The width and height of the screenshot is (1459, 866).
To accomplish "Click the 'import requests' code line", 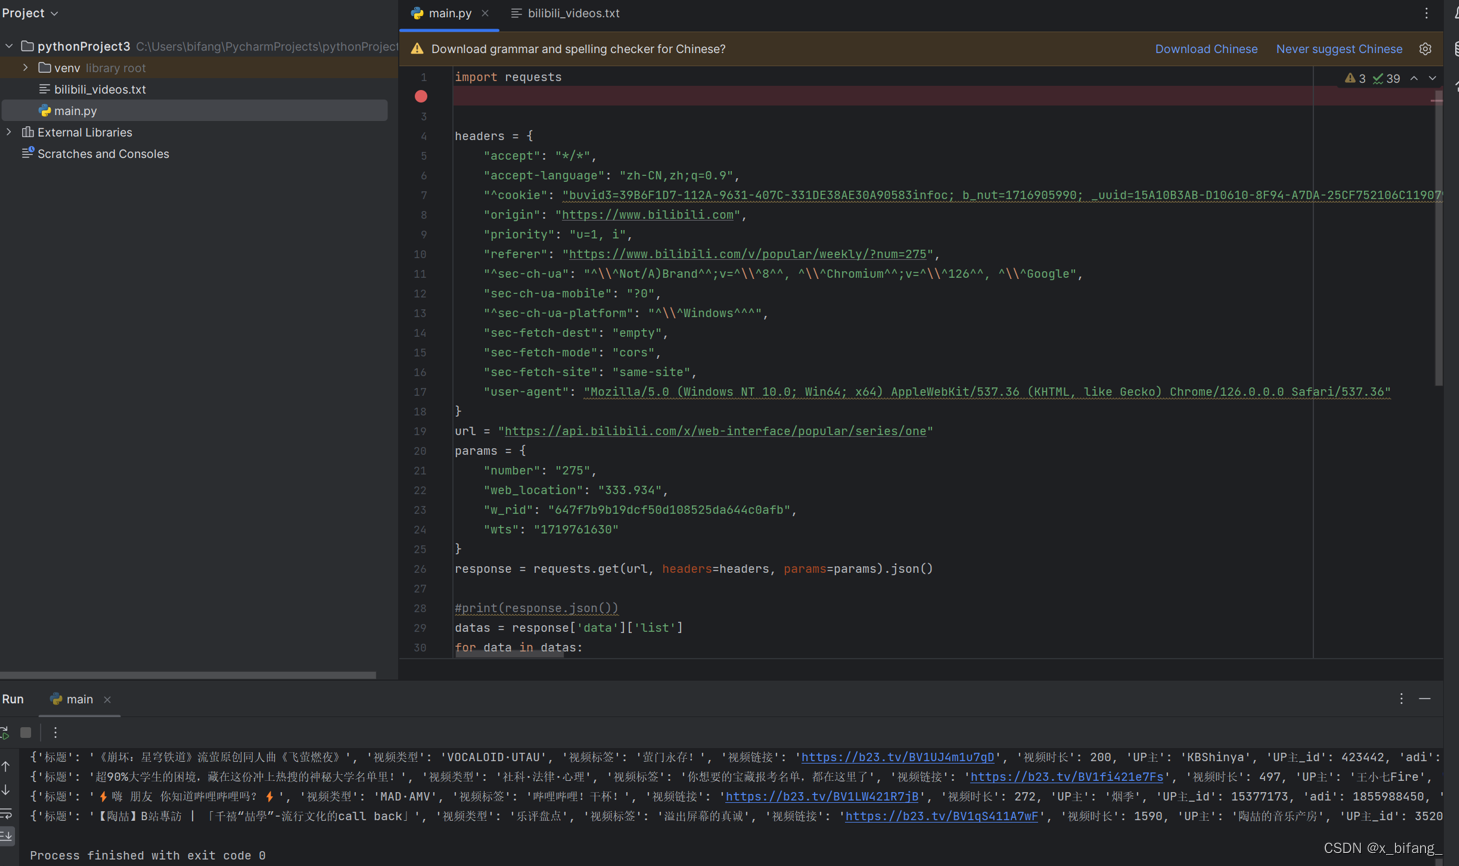I will [508, 77].
